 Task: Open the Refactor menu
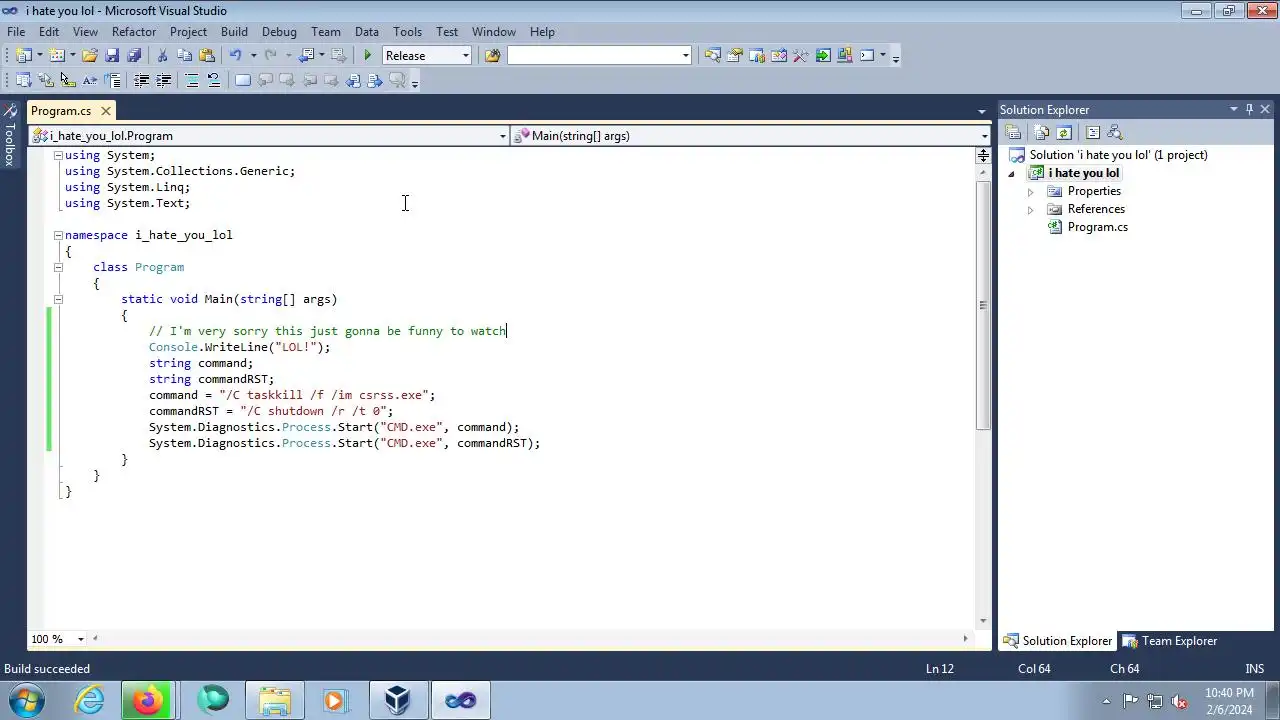[x=134, y=32]
